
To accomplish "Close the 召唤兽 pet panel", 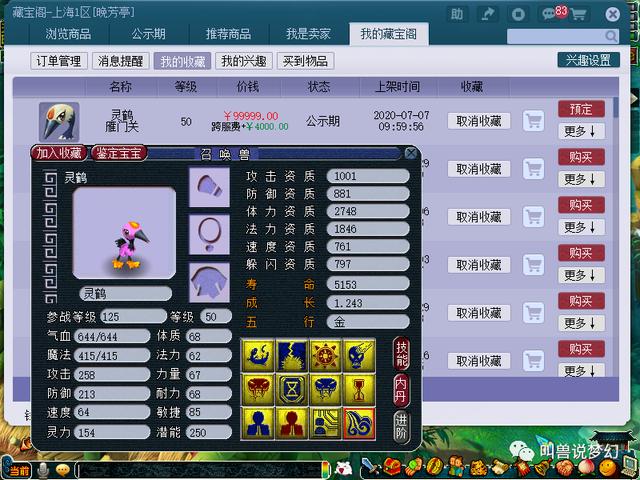I will click(x=411, y=153).
